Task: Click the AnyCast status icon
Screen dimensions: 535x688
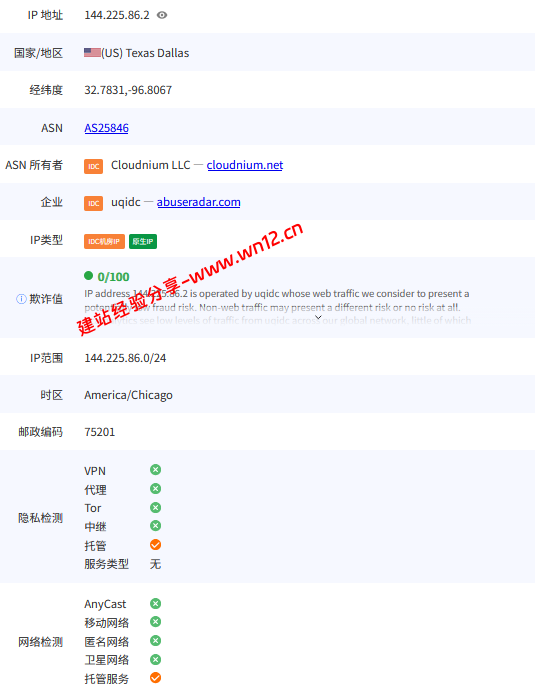Action: tap(155, 604)
